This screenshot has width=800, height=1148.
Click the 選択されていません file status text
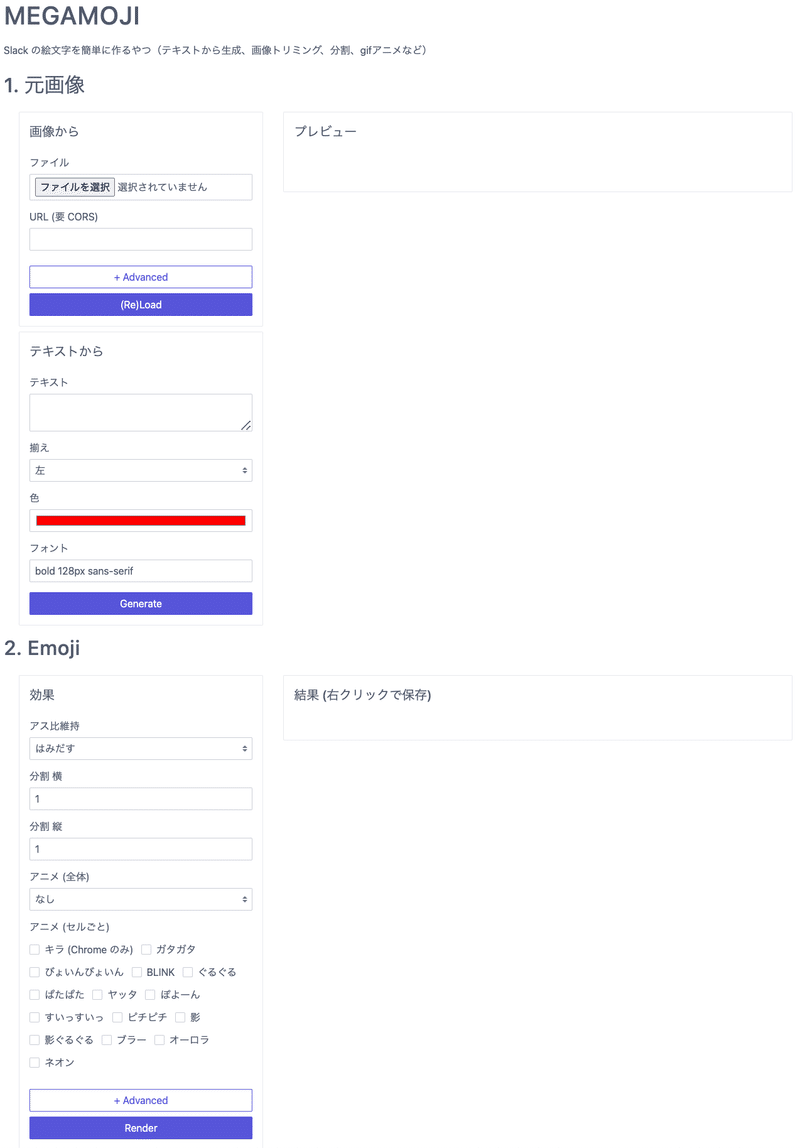[x=162, y=187]
